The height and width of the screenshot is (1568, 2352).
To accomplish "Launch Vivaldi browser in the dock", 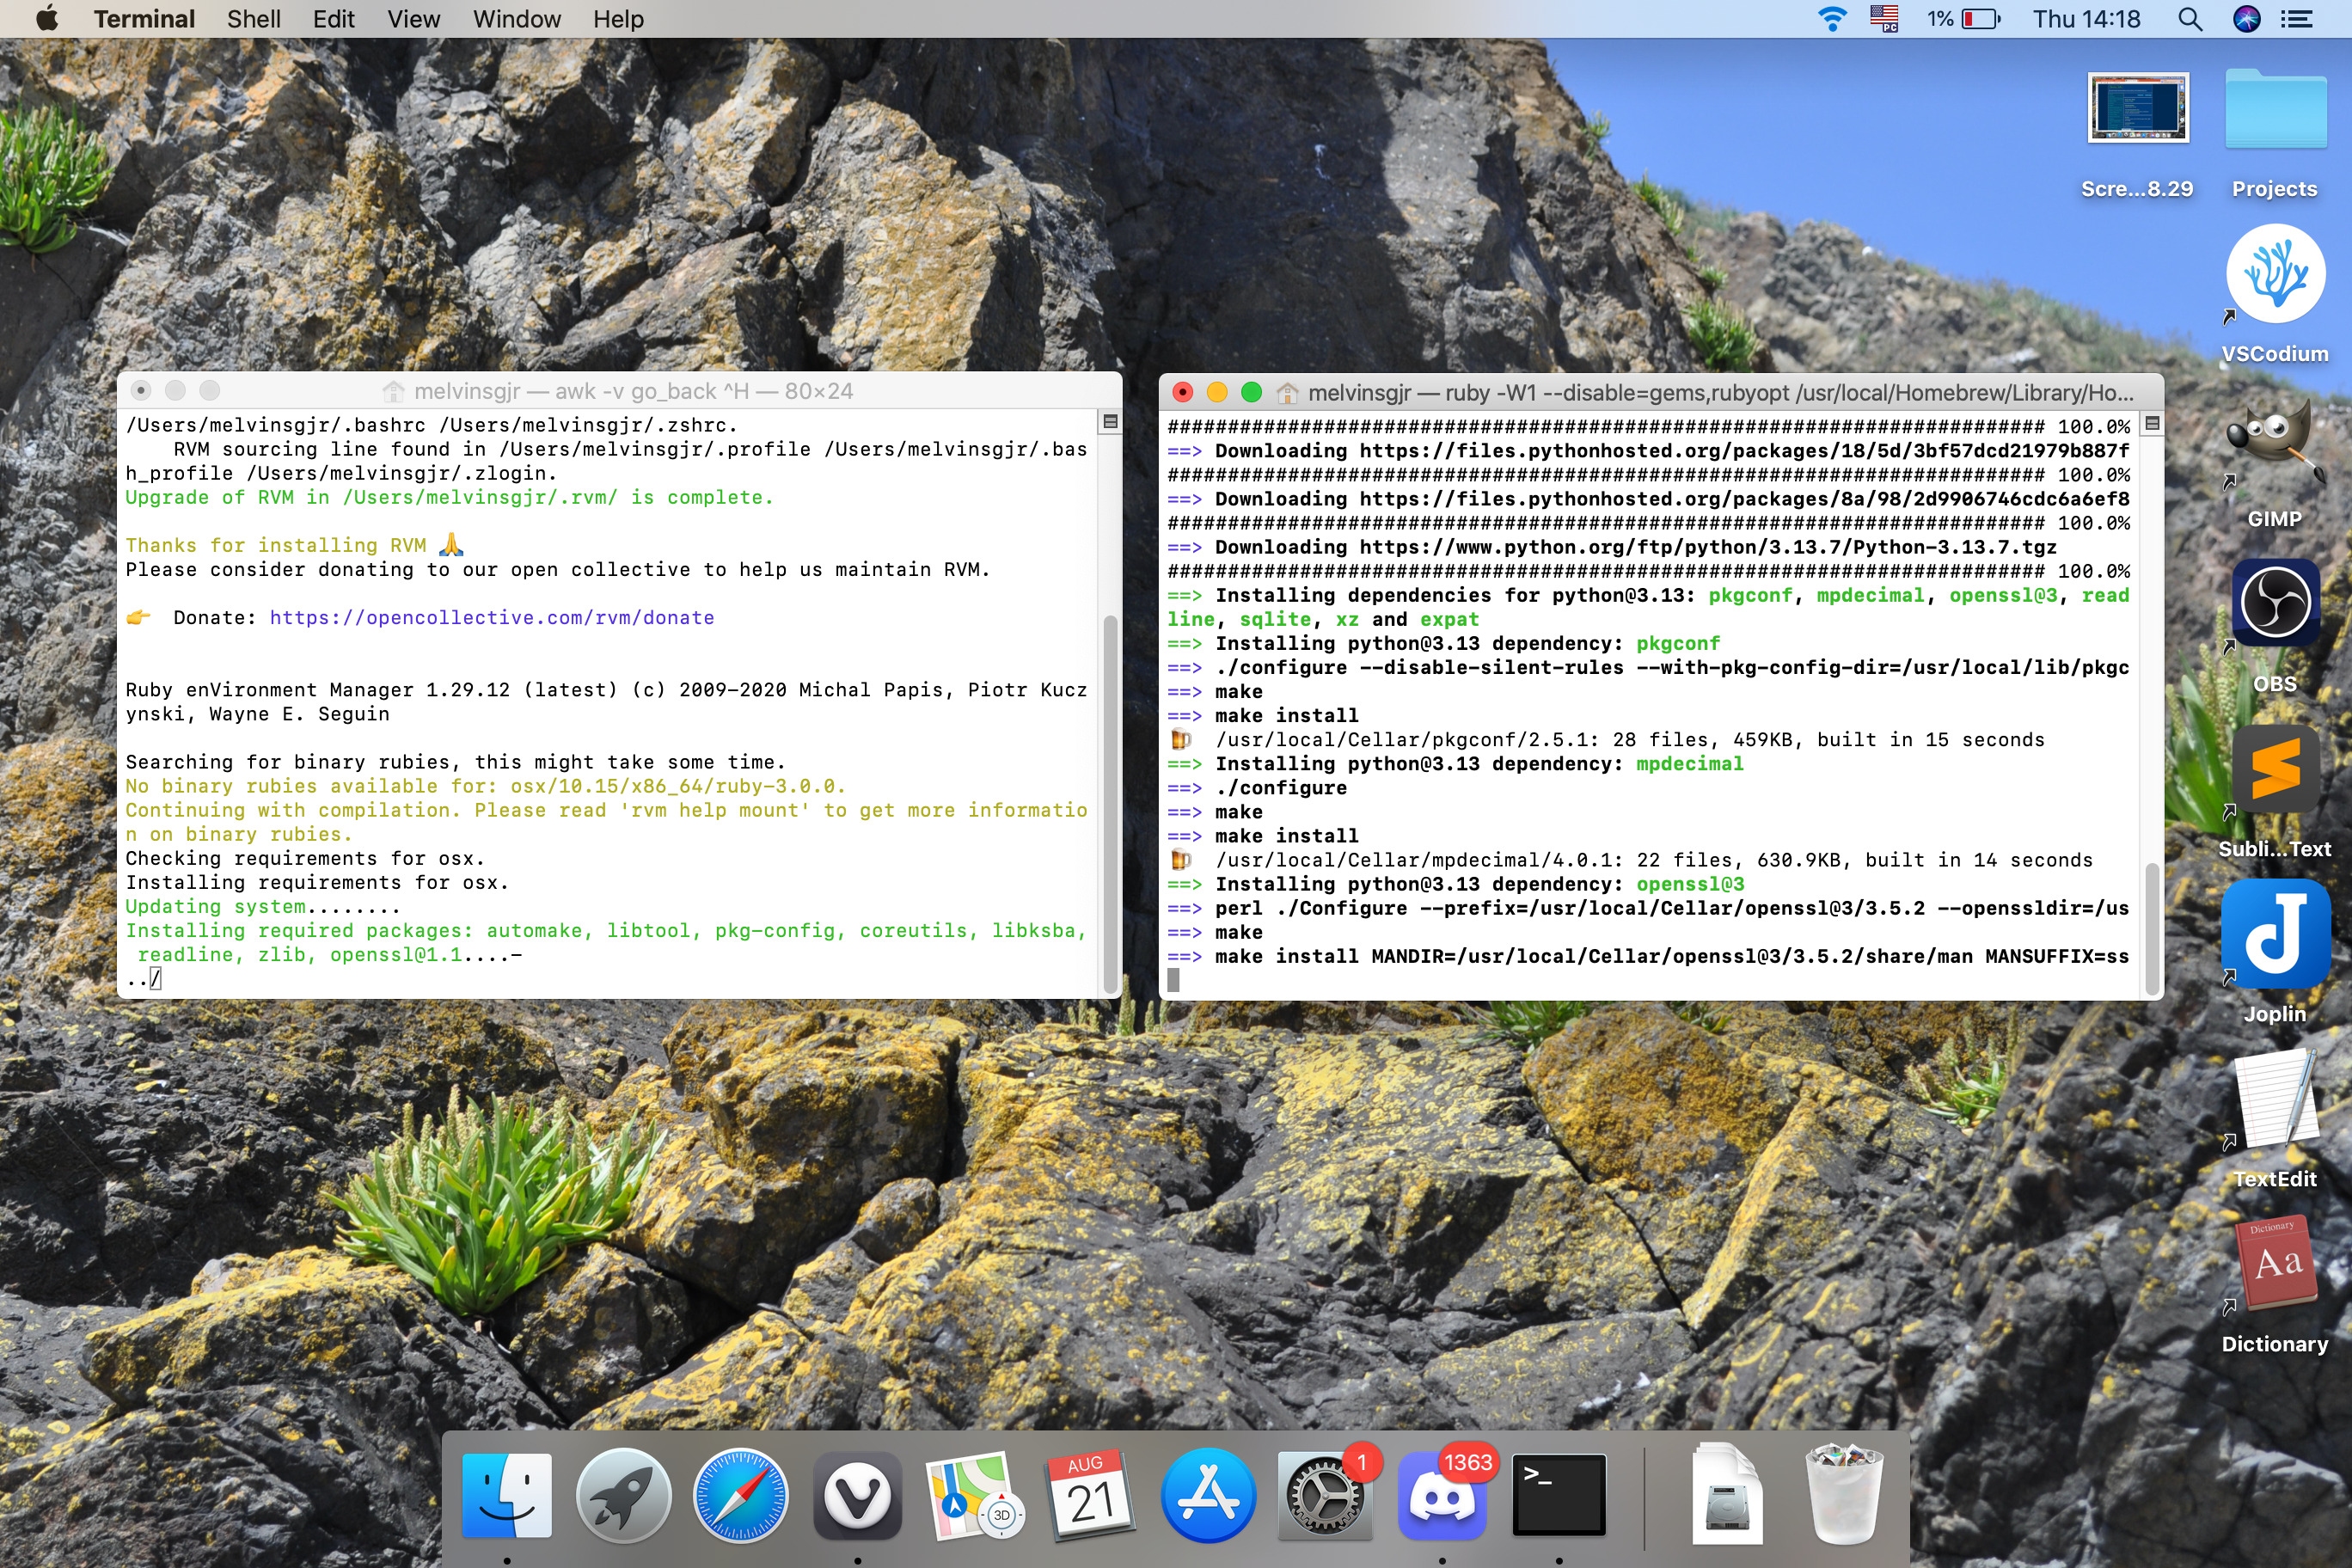I will [x=857, y=1496].
